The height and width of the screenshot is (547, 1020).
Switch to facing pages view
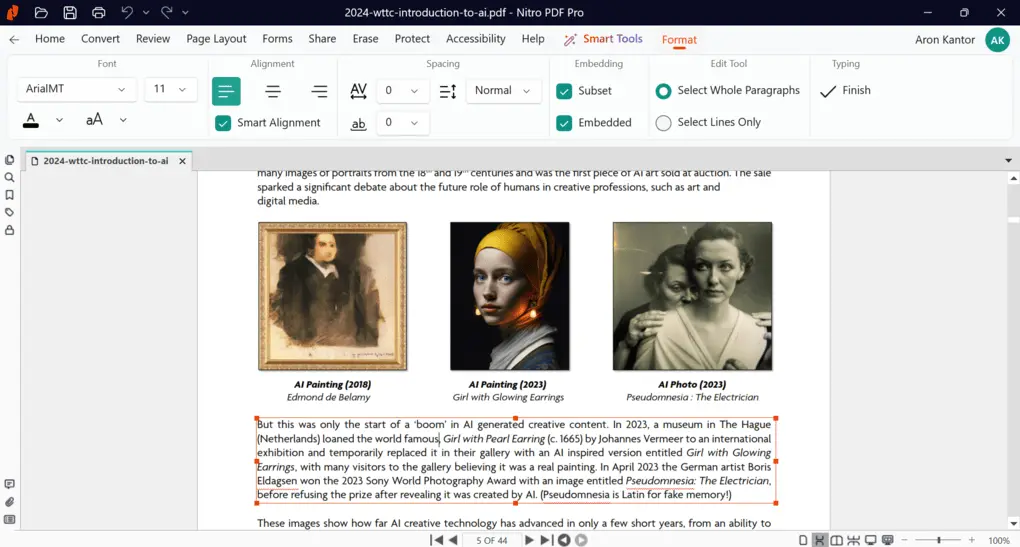(837, 540)
